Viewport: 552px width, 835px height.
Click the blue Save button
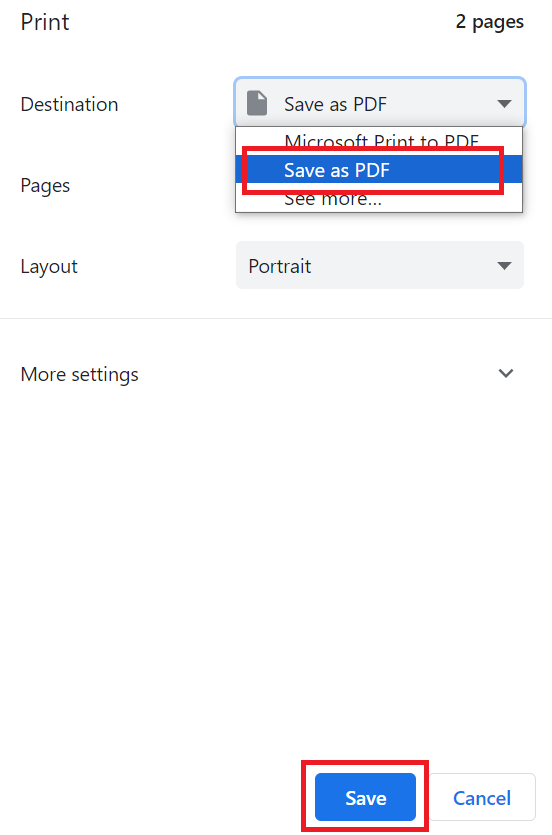click(x=365, y=797)
